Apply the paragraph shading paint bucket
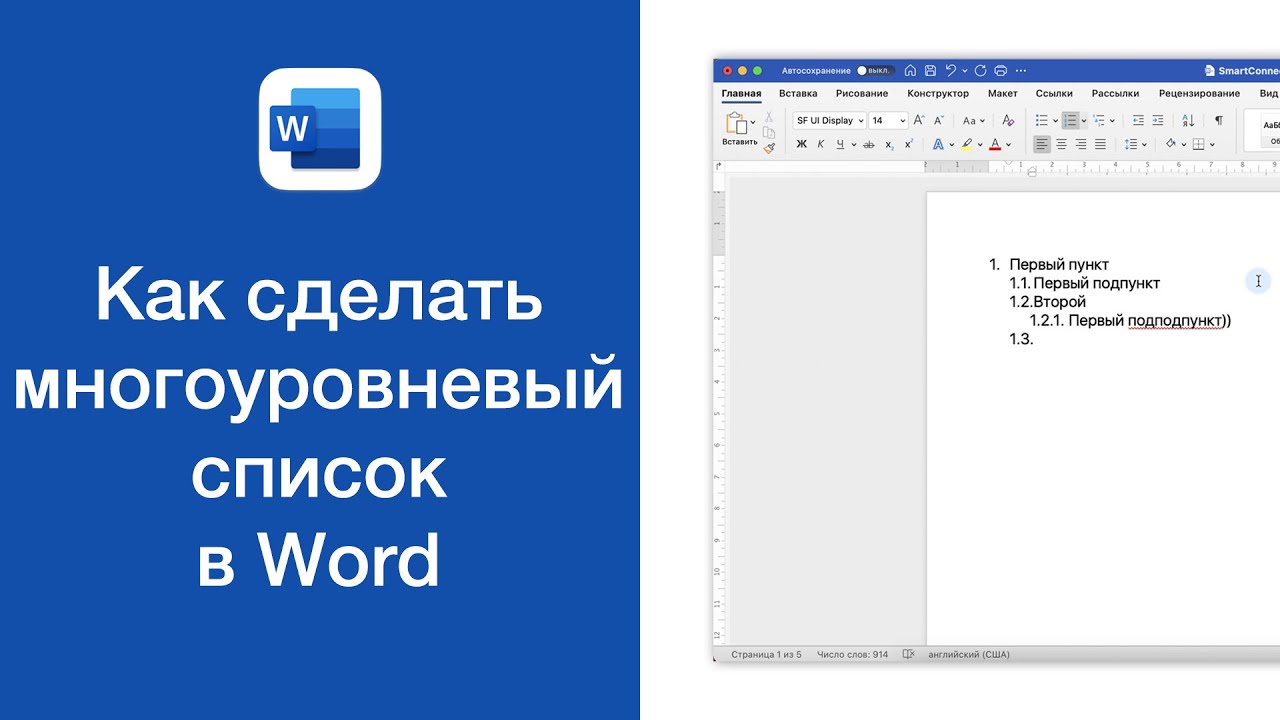The height and width of the screenshot is (720, 1280). click(x=1171, y=144)
